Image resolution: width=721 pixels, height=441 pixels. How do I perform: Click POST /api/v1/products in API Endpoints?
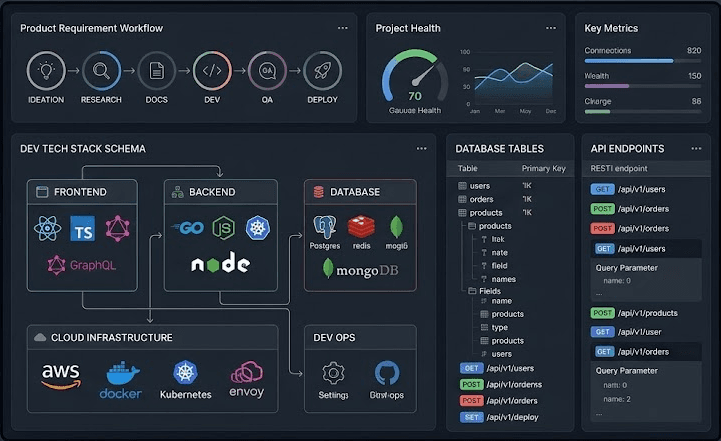(634, 313)
